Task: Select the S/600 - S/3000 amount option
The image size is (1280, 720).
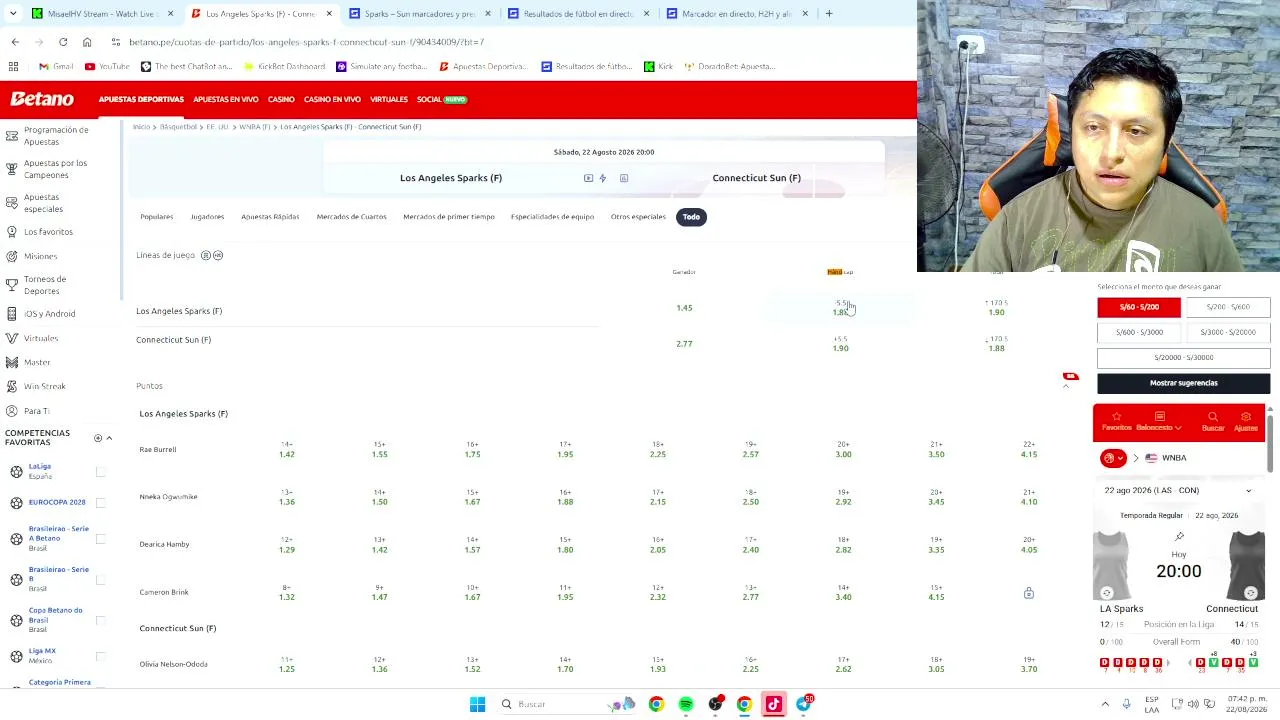Action: [x=1139, y=332]
